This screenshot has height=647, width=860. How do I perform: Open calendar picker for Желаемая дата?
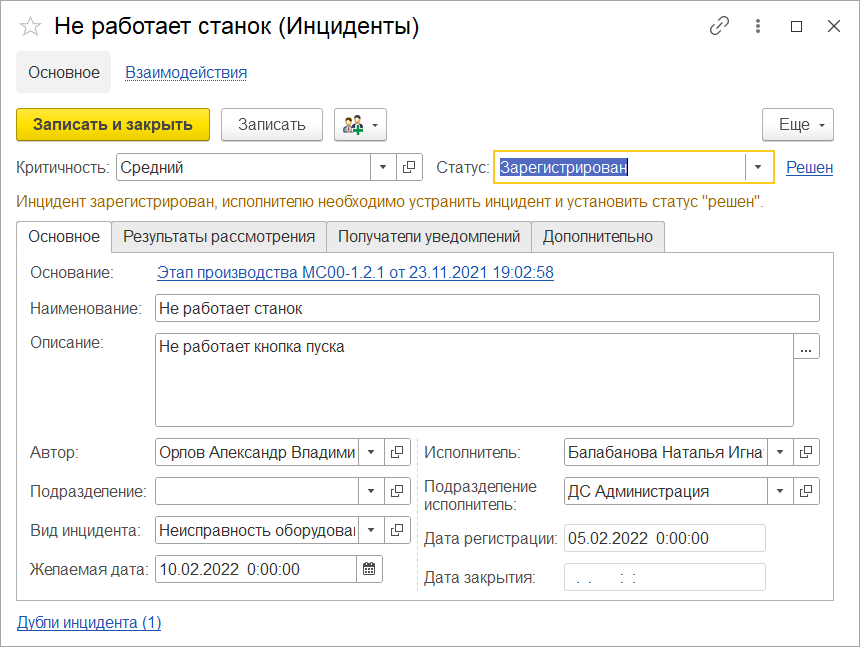coord(369,569)
